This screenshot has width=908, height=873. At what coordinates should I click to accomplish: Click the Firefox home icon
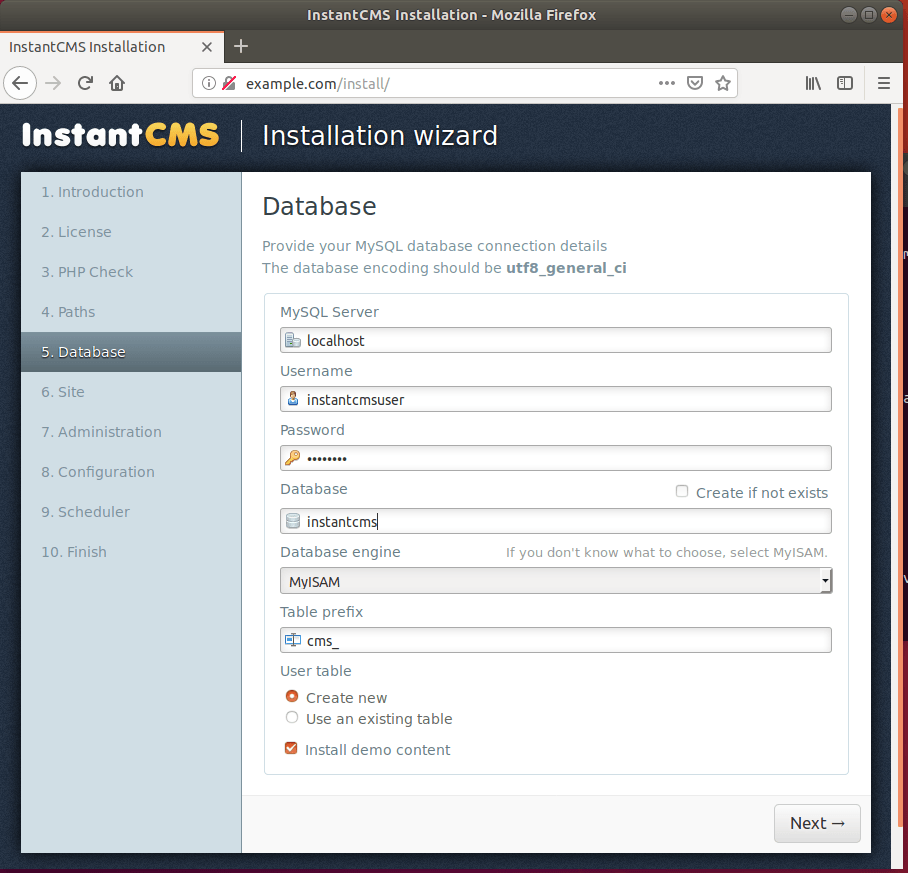click(117, 83)
